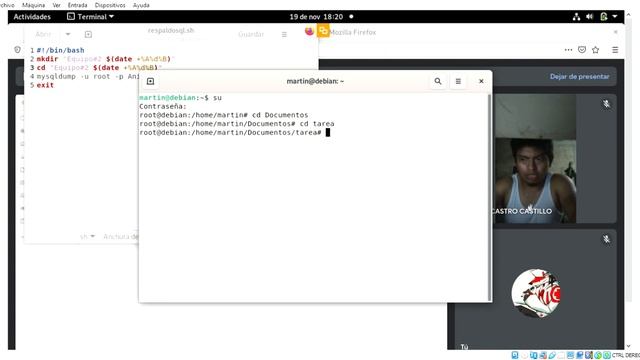This screenshot has height=360, width=640.
Task: Open the sh language dropdown in editor status bar
Action: coord(87,236)
